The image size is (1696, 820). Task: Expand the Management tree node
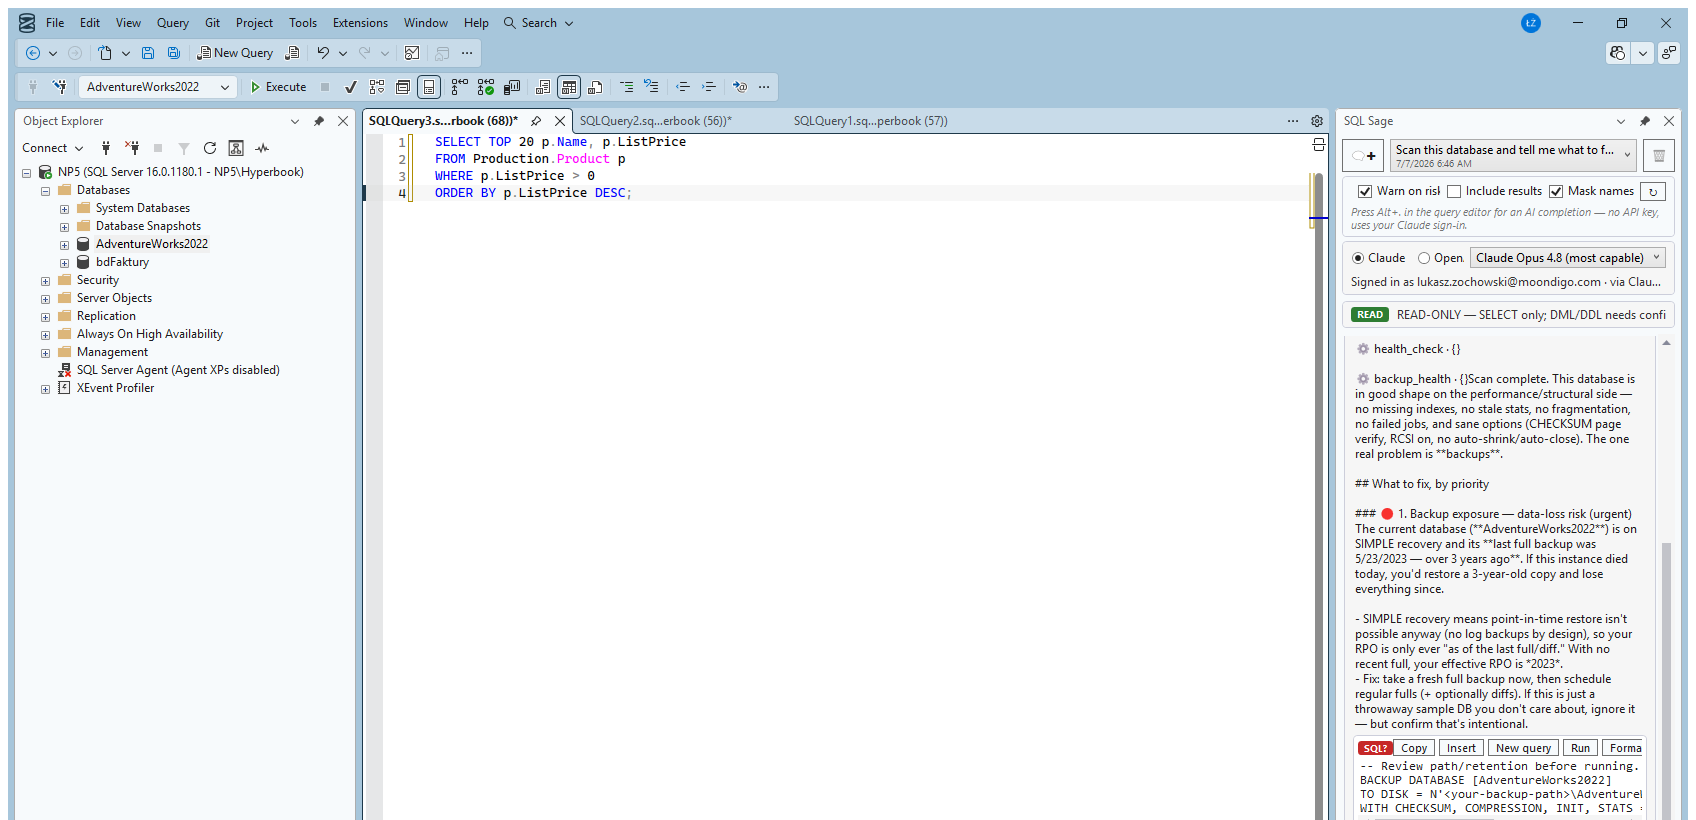coord(45,353)
